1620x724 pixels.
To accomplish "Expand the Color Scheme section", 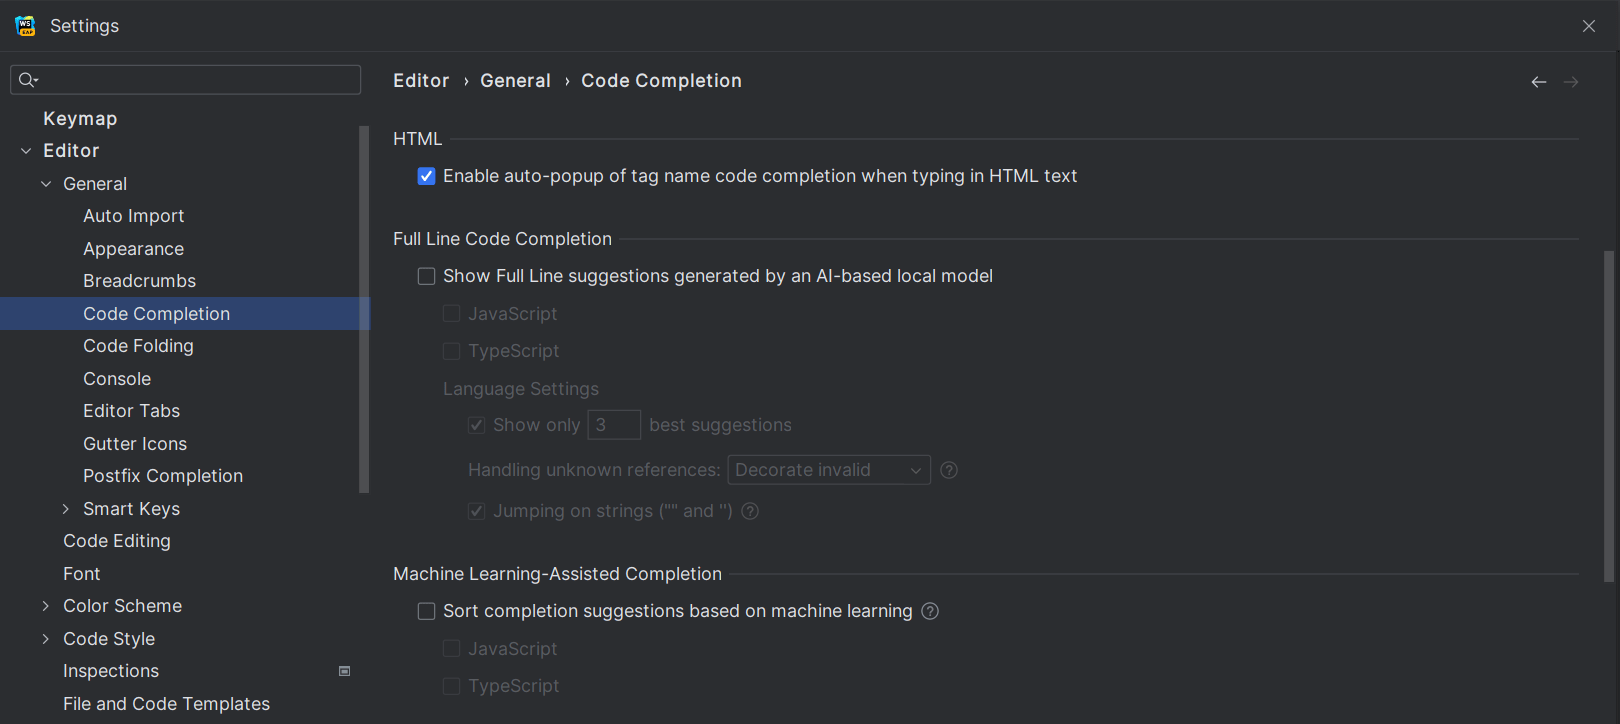I will pyautogui.click(x=46, y=606).
